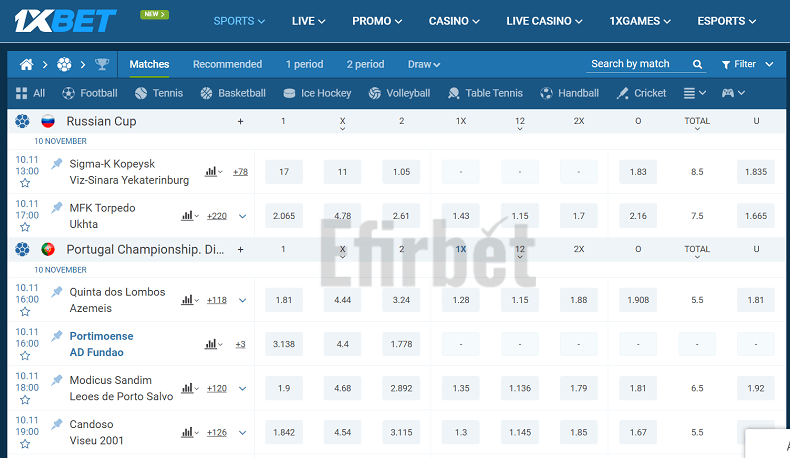Viewport: 790px width, 458px height.
Task: Pin the Portimoense match
Action: coord(56,336)
